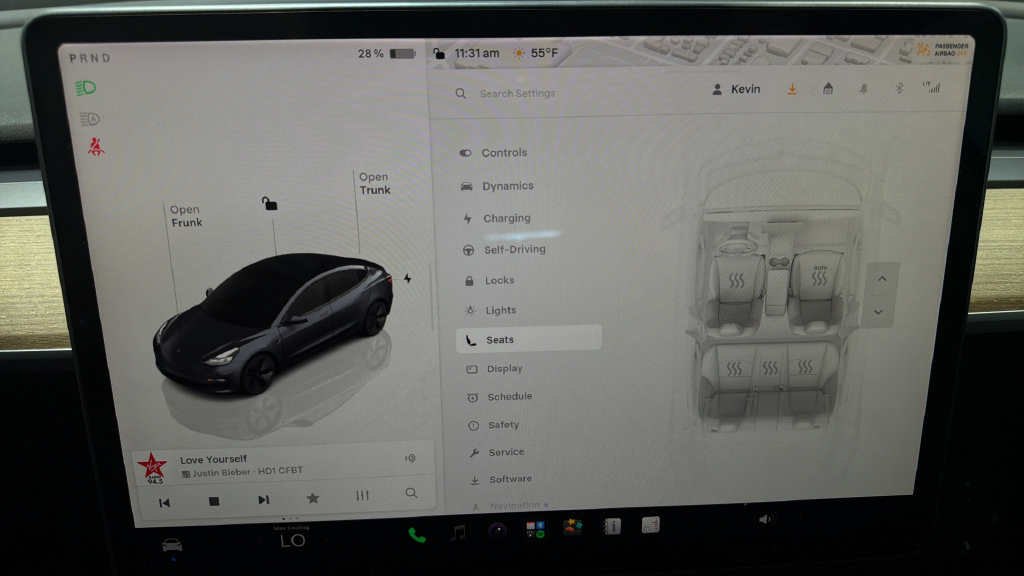
Task: Favorite the current station with the star
Action: [x=313, y=498]
